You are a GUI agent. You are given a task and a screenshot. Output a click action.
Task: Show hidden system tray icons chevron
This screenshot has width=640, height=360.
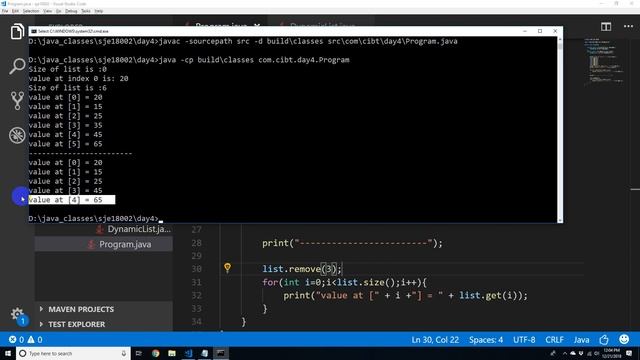click(564, 353)
